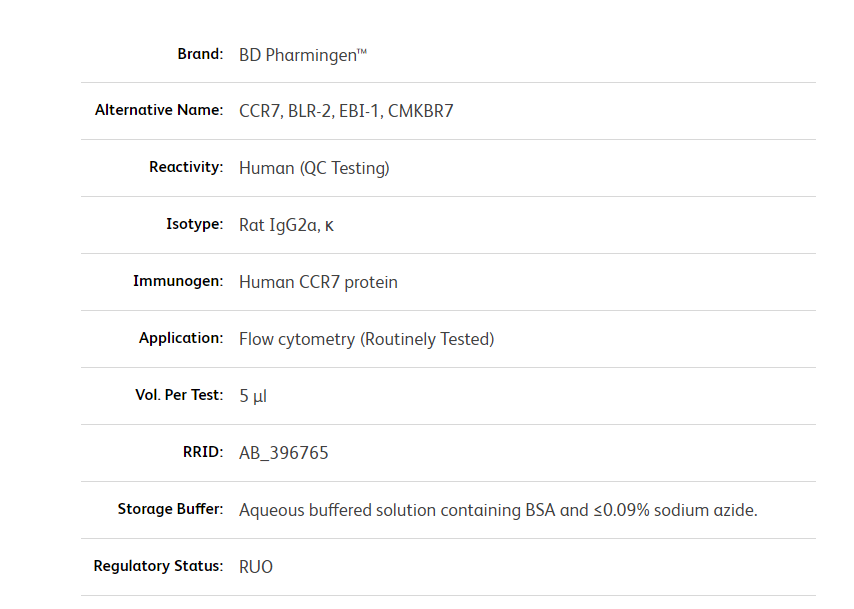Click the Storage Buffer label
This screenshot has width=854, height=609.
pos(170,509)
